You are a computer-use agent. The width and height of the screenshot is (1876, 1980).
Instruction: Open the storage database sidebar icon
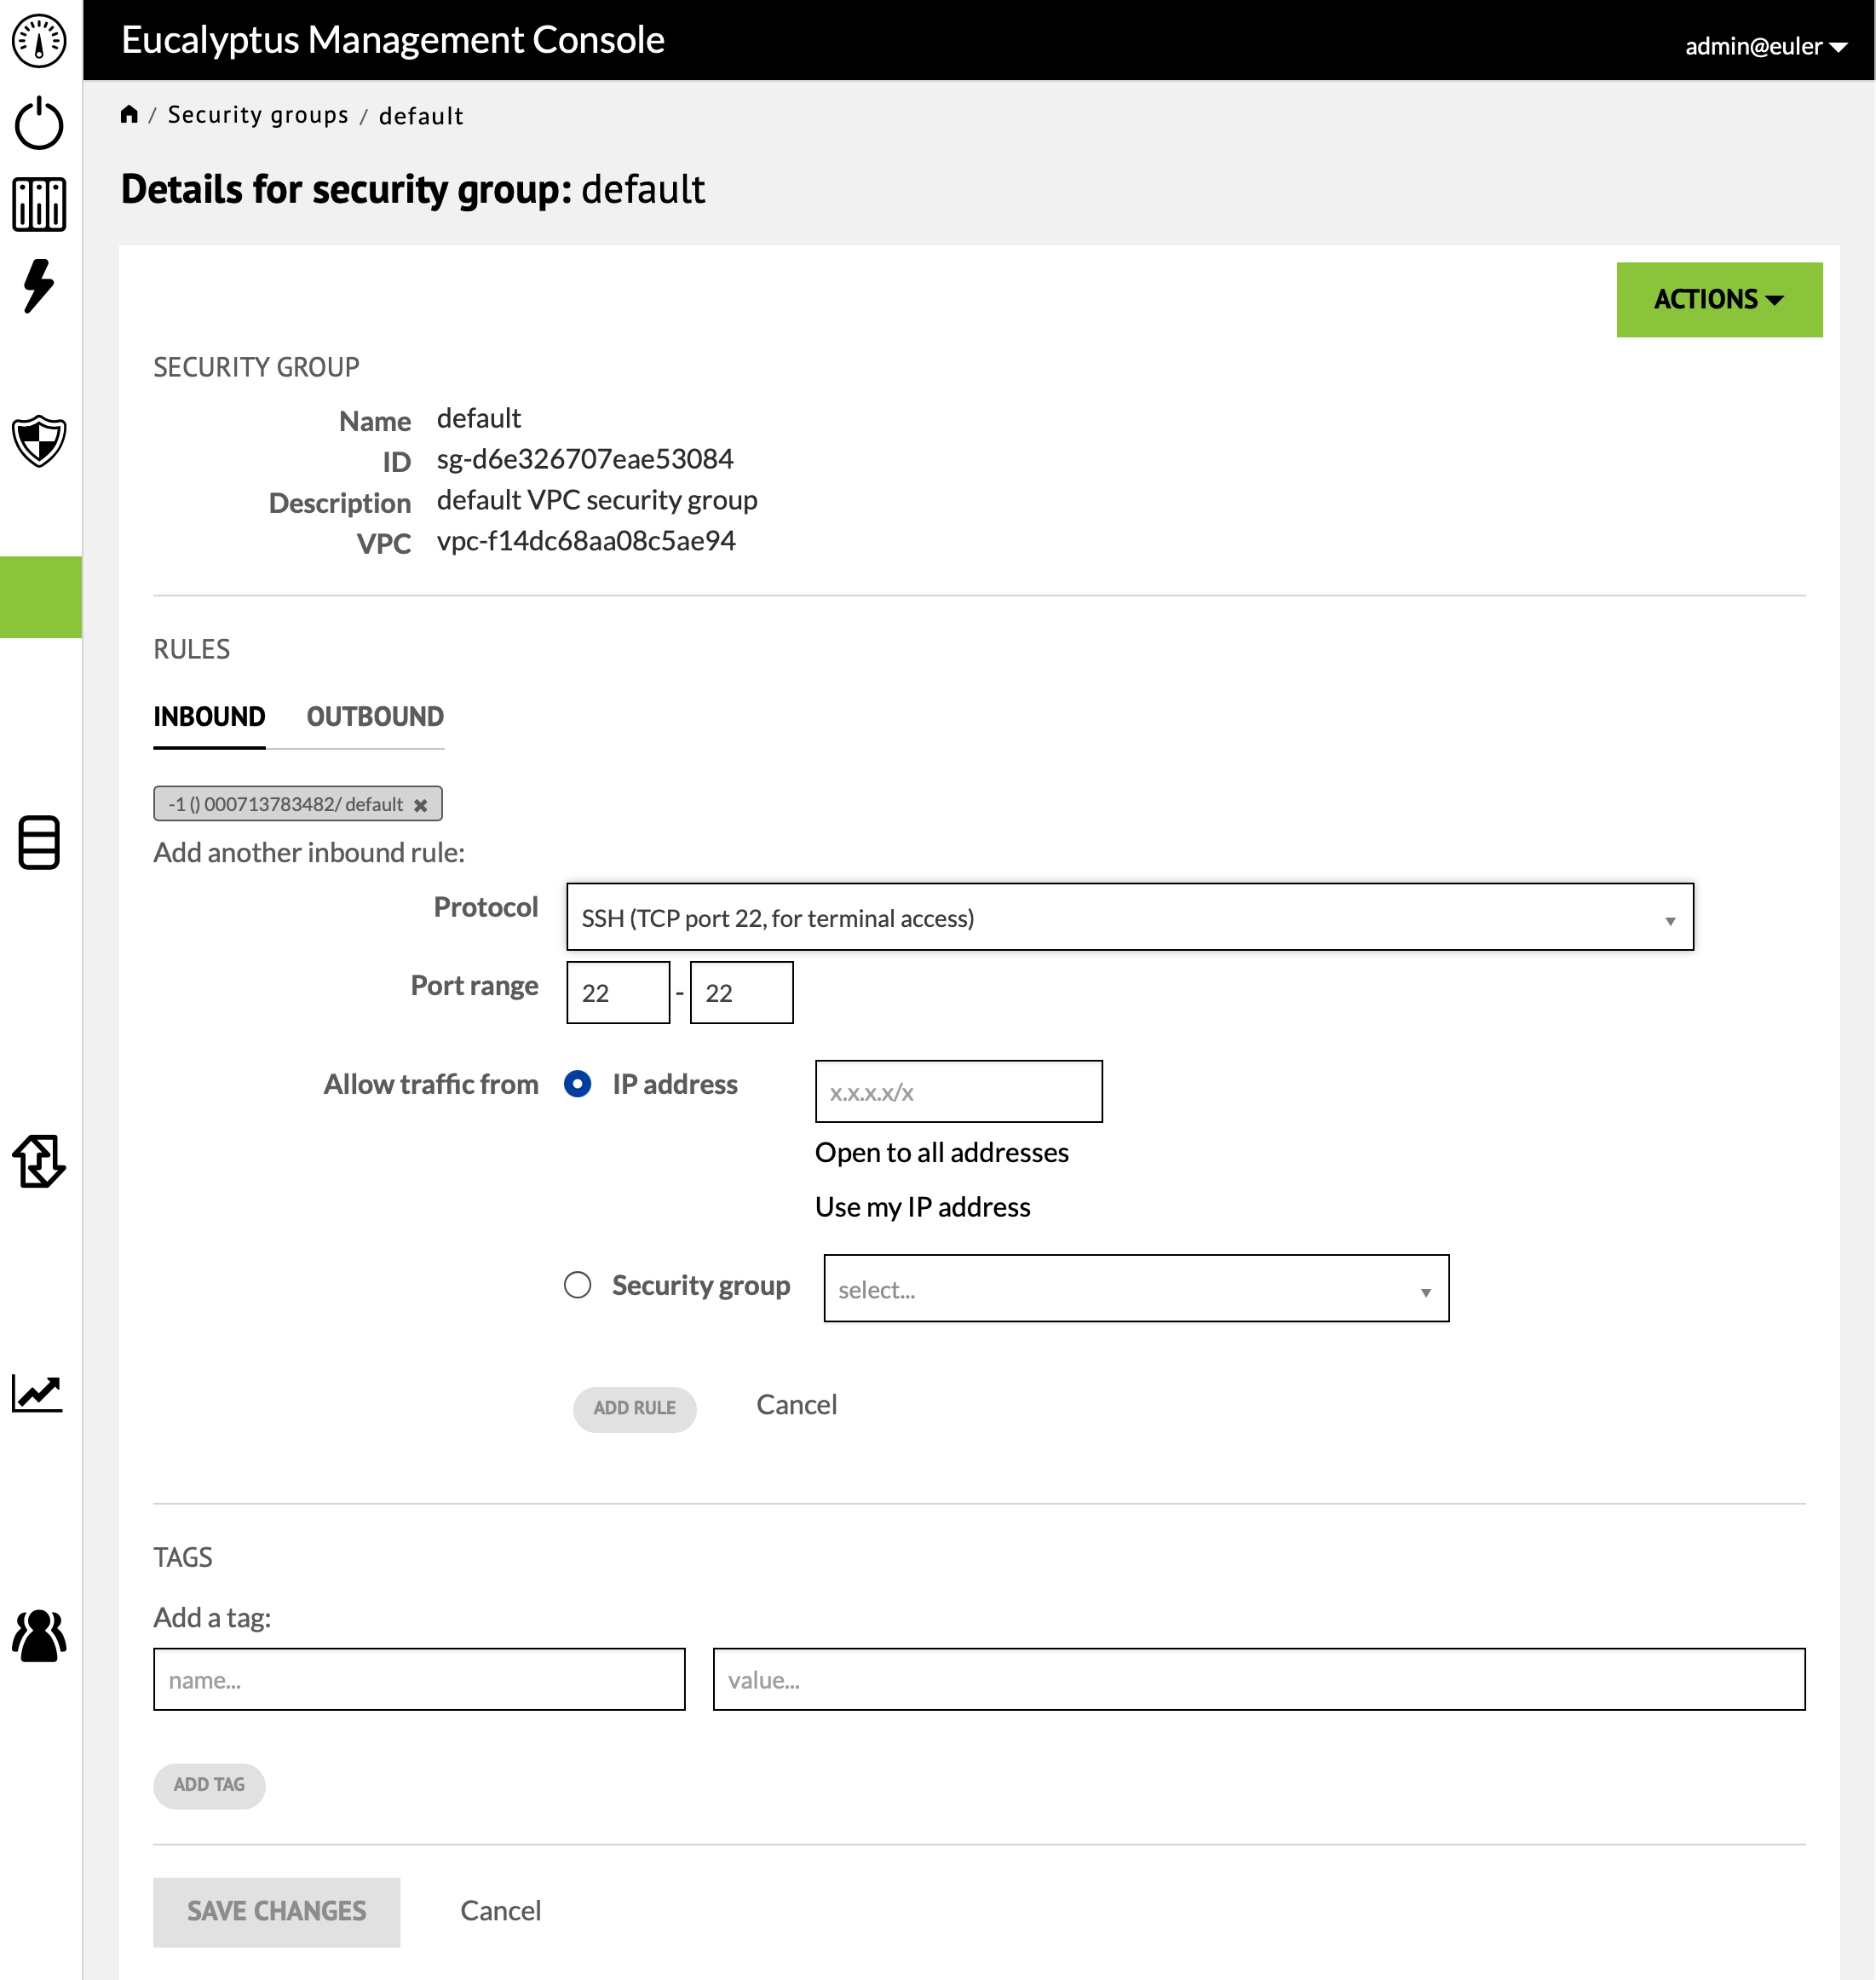point(39,842)
